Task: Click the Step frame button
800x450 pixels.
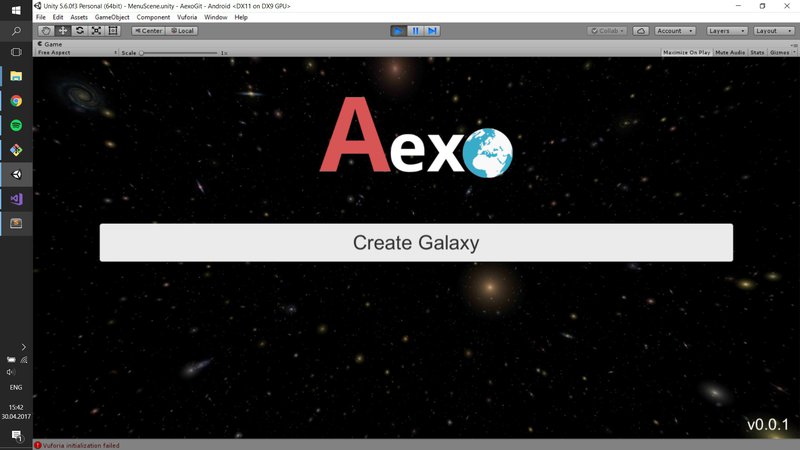Action: coord(432,31)
